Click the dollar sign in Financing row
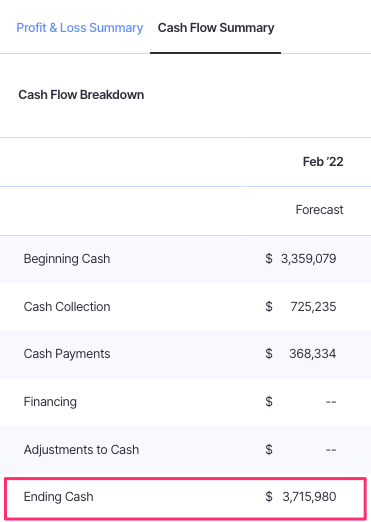The width and height of the screenshot is (371, 522). [x=269, y=402]
